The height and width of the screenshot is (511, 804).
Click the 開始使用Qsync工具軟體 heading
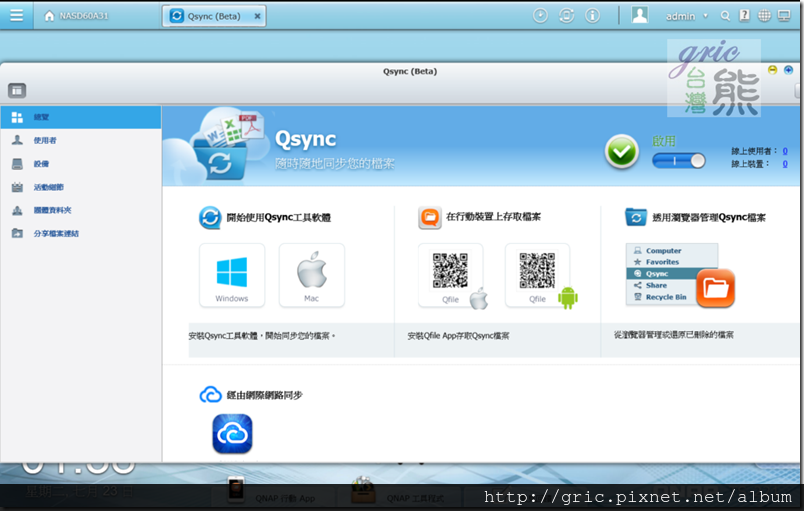pyautogui.click(x=278, y=217)
